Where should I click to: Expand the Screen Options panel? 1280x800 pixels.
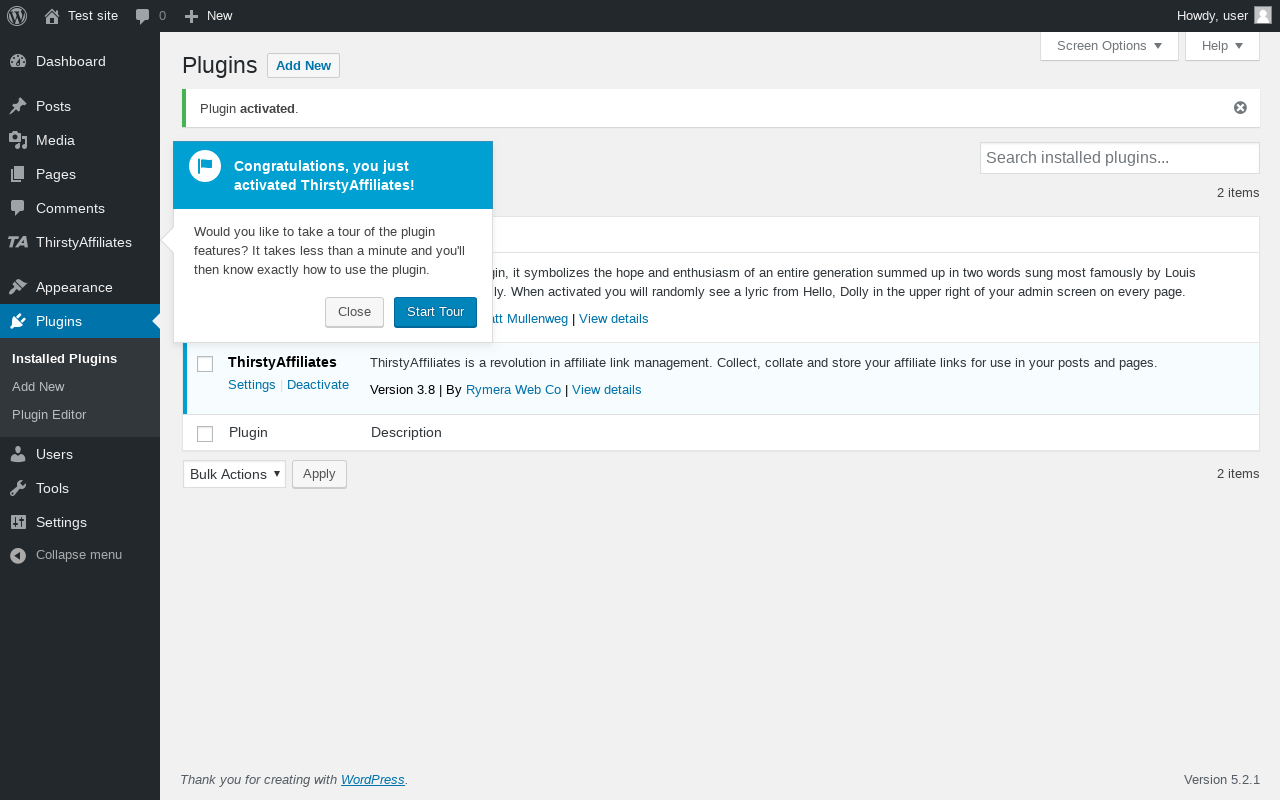pyautogui.click(x=1109, y=46)
